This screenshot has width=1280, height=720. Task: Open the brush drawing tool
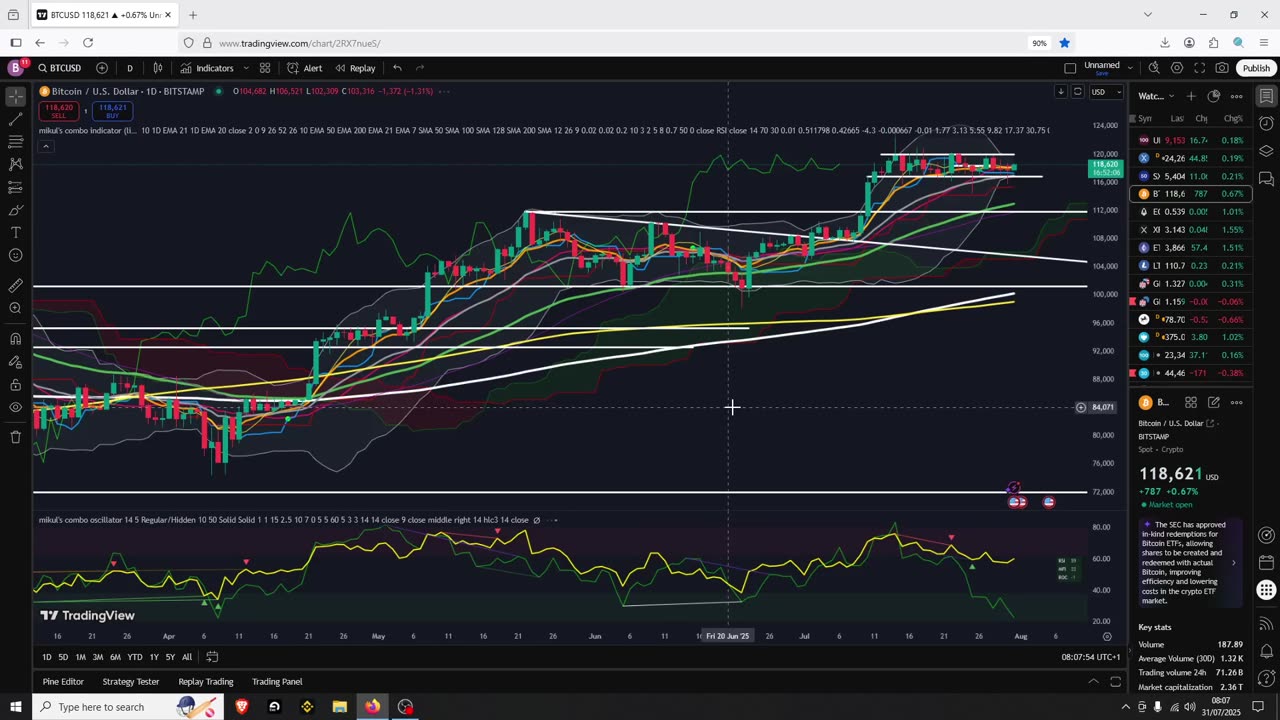pyautogui.click(x=15, y=210)
